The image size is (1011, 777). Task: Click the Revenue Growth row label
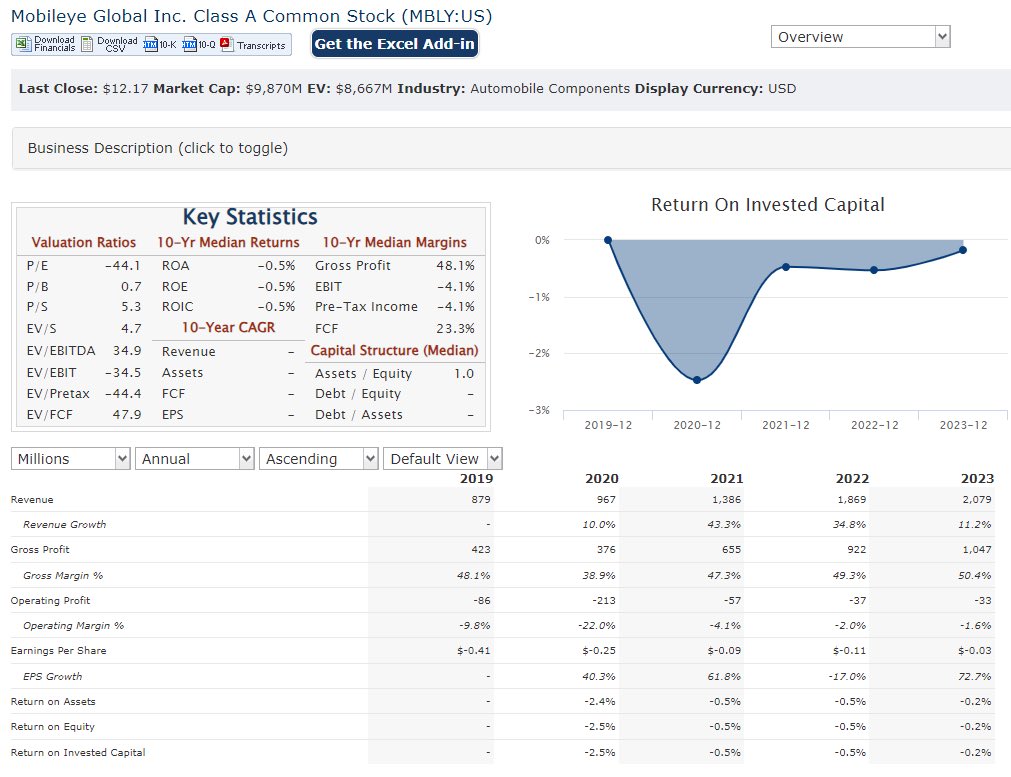pos(64,524)
